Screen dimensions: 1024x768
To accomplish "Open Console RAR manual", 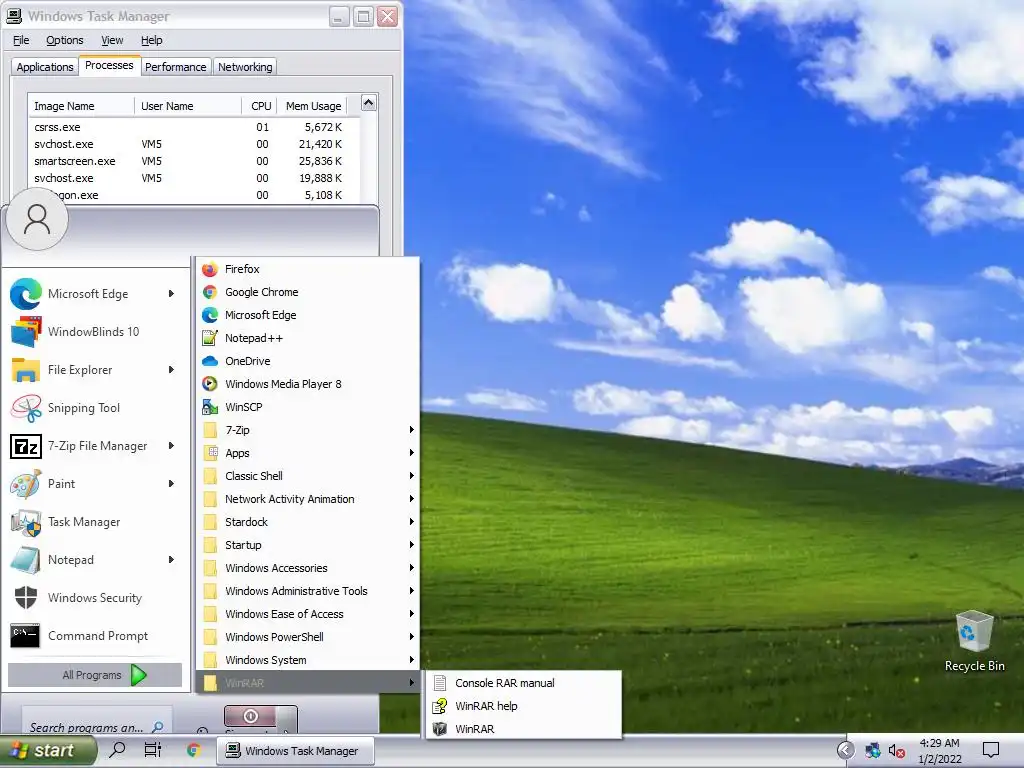I will [523, 683].
